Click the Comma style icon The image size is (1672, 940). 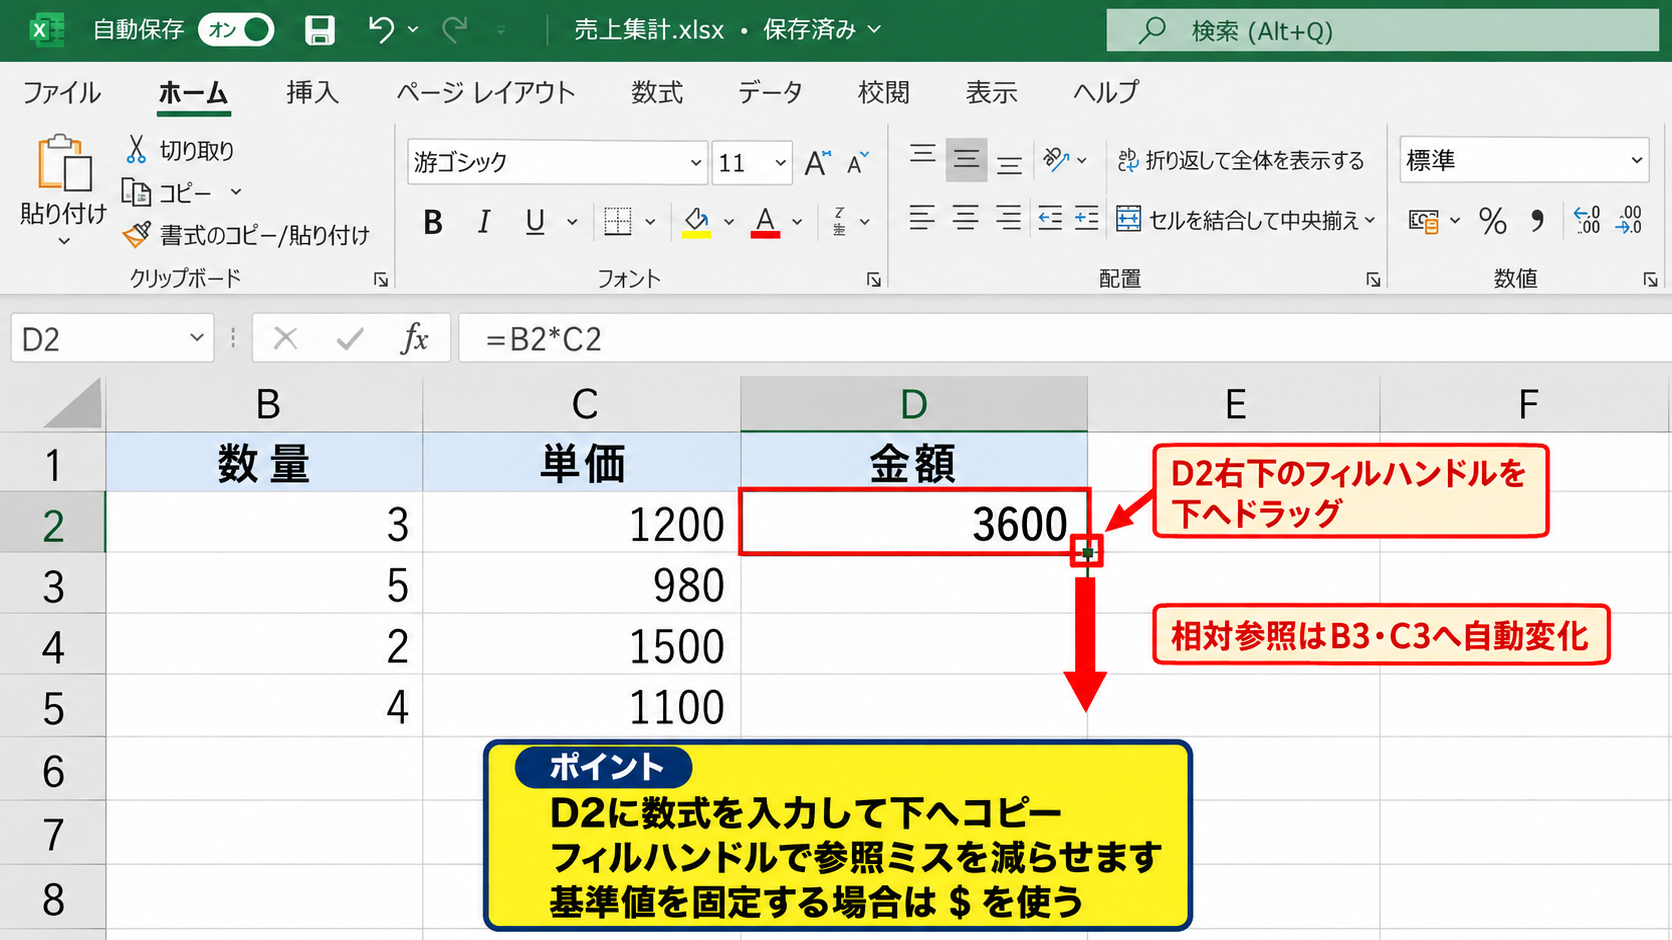point(1538,221)
